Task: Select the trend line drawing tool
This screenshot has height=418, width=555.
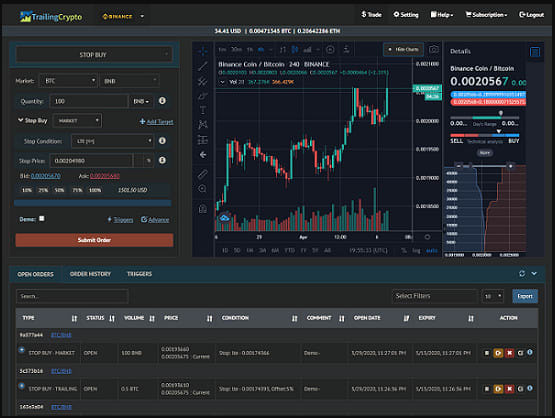Action: (202, 66)
